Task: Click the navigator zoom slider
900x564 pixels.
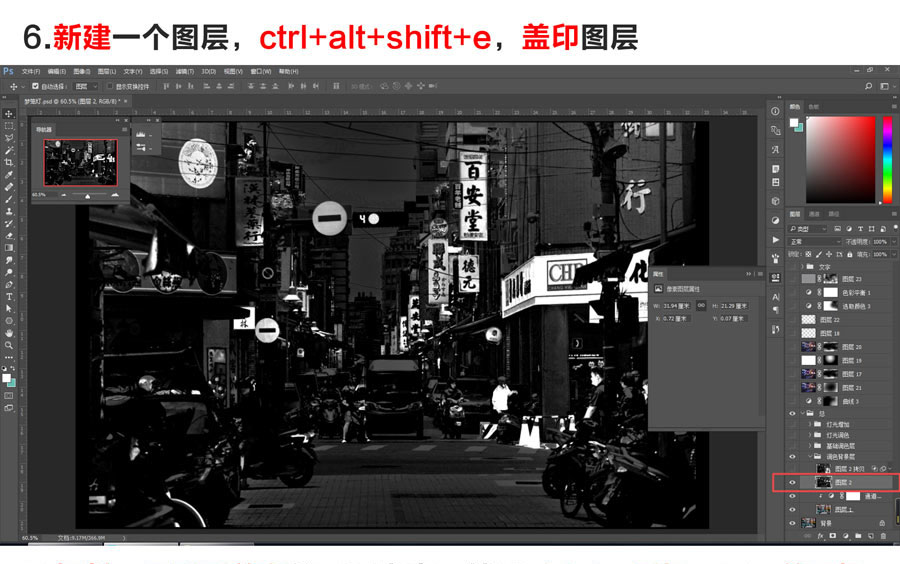Action: click(x=87, y=196)
